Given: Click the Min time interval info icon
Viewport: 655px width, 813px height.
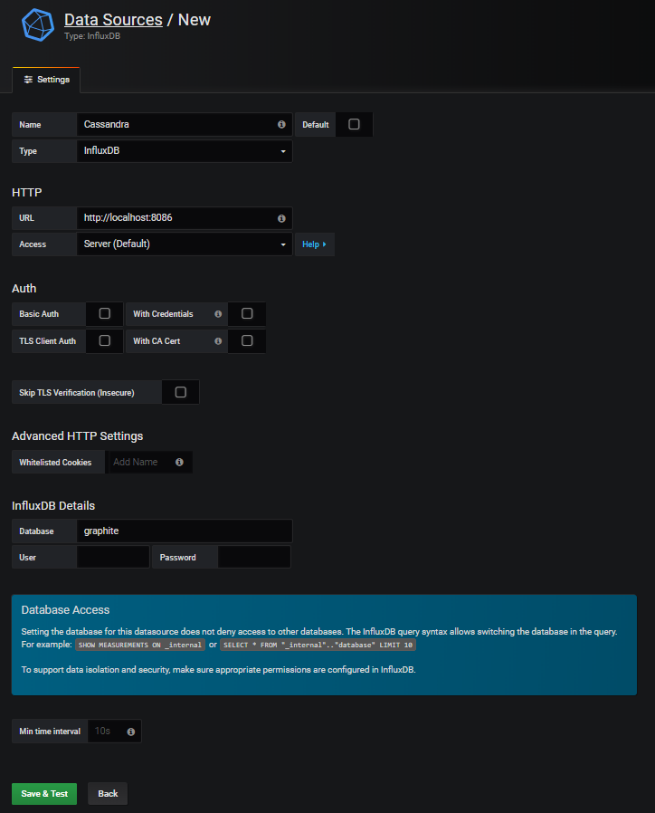Looking at the screenshot, I should tap(131, 732).
